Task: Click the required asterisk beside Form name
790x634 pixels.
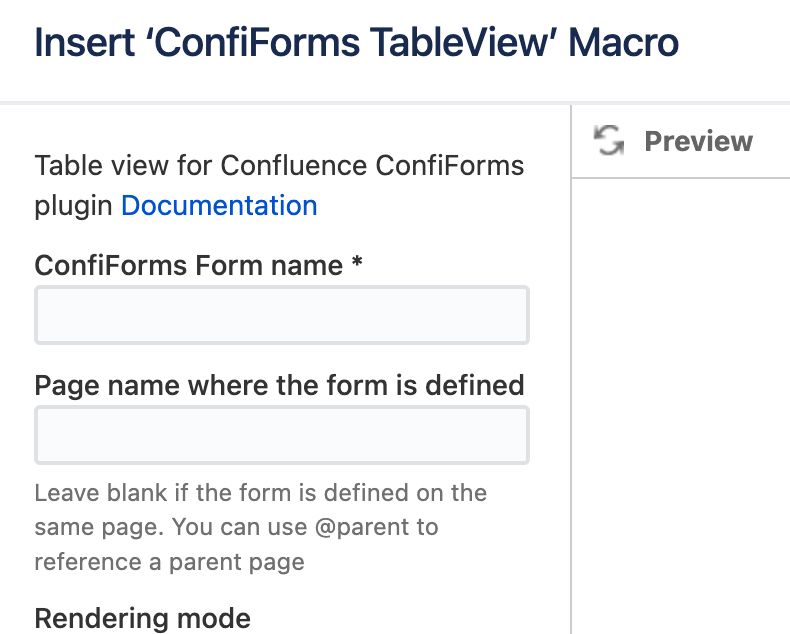Action: click(356, 264)
